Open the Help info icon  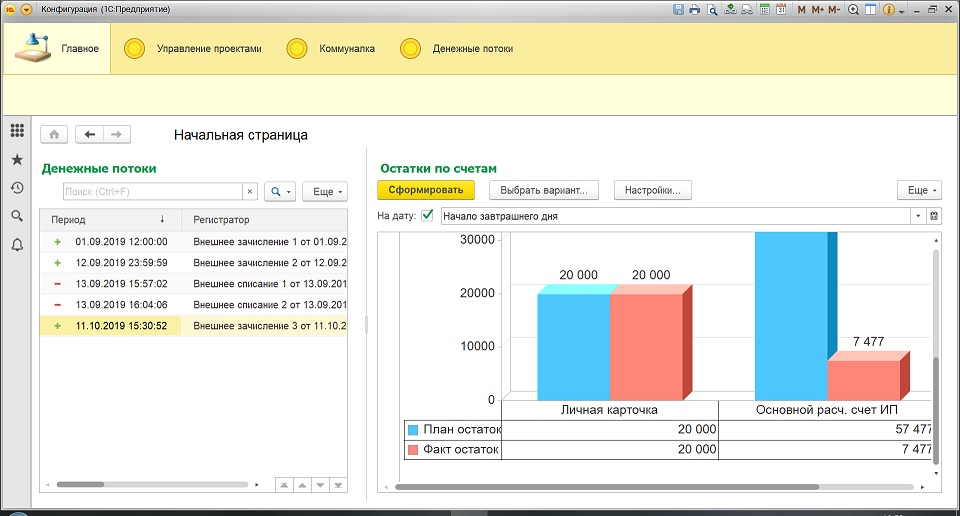(x=888, y=9)
